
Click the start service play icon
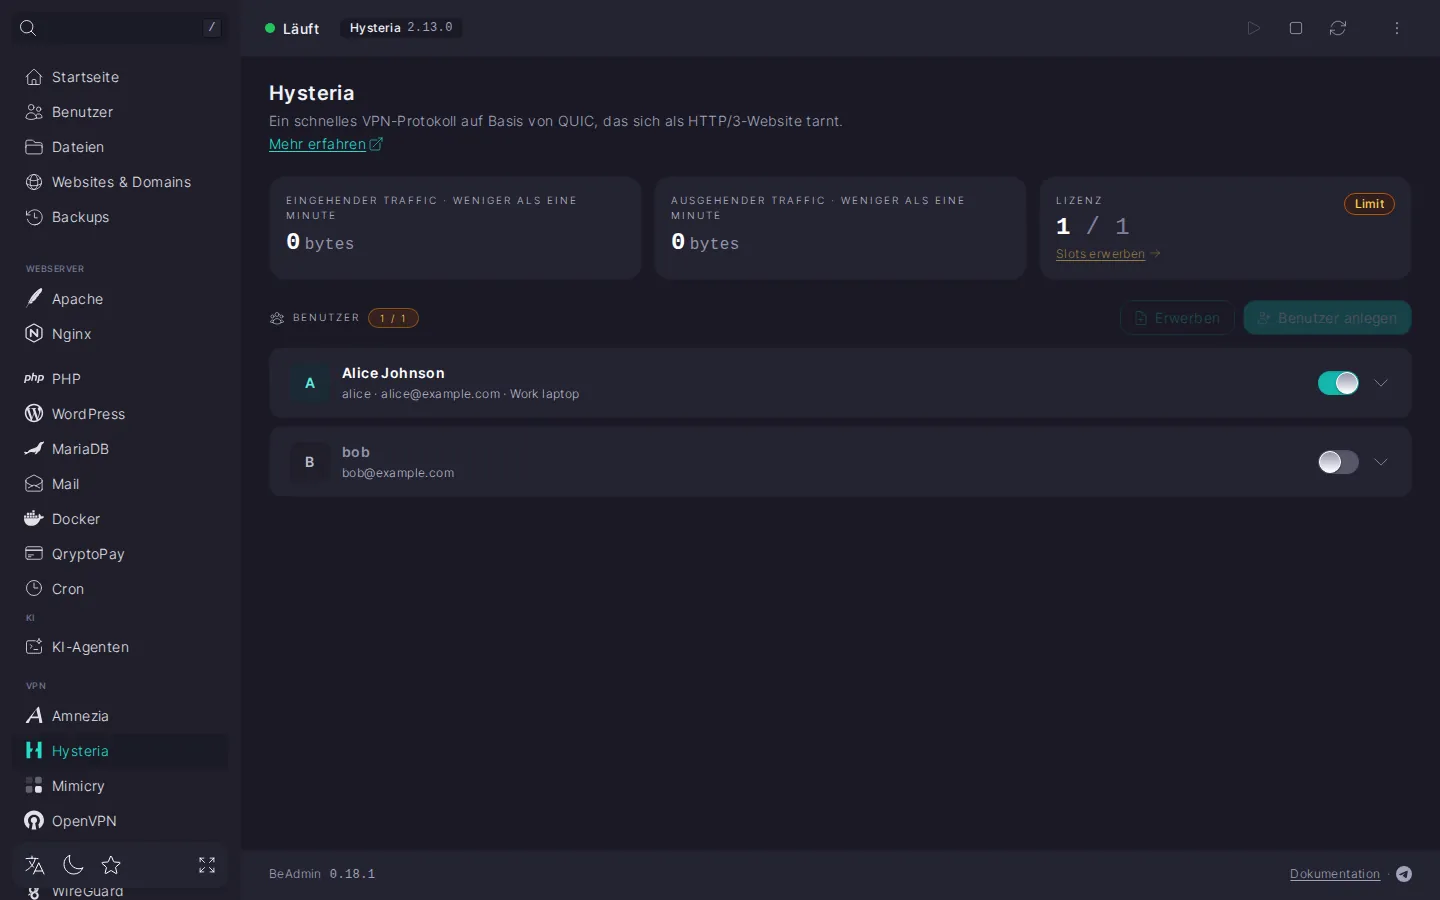1253,28
